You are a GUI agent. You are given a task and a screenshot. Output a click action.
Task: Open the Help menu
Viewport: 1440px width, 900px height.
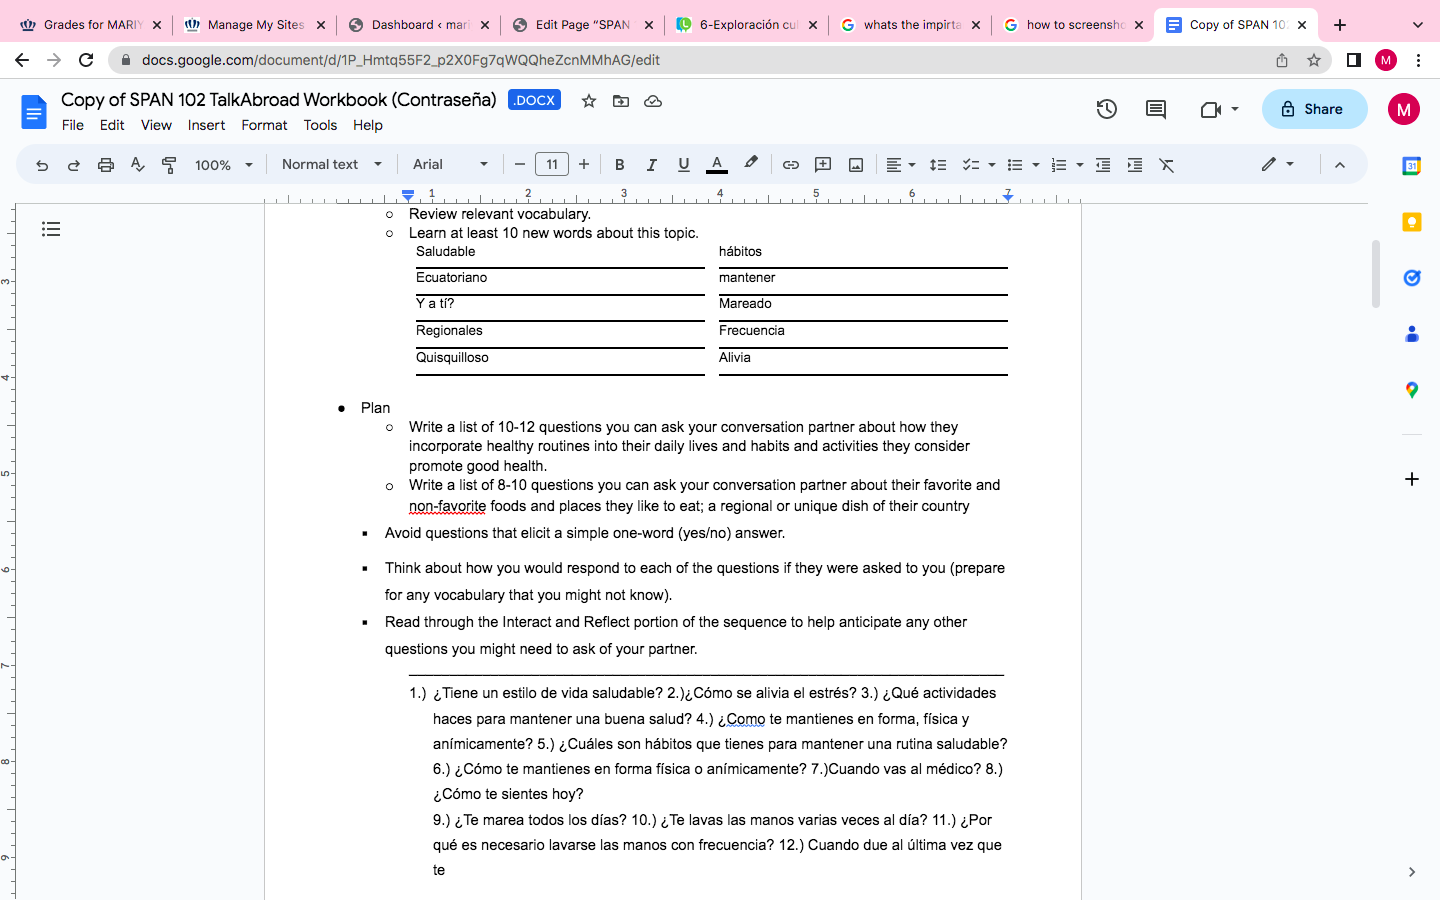(x=368, y=125)
